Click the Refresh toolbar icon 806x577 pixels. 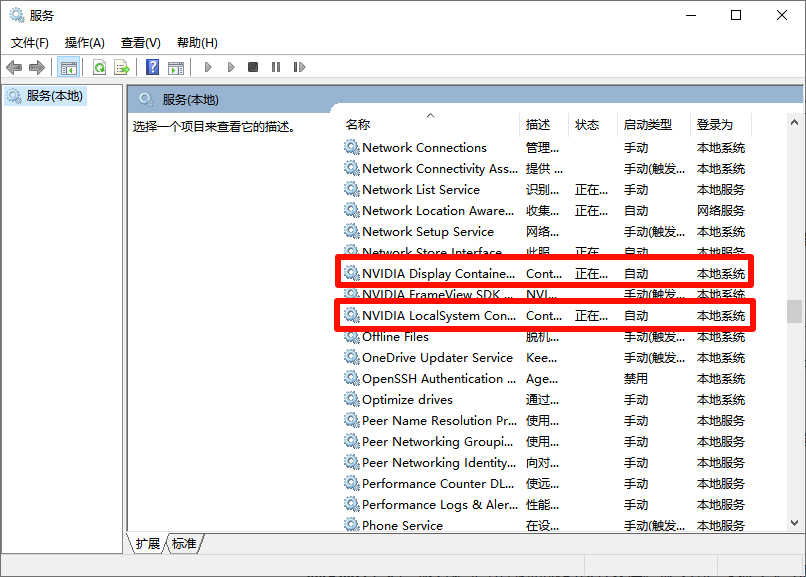click(x=99, y=67)
